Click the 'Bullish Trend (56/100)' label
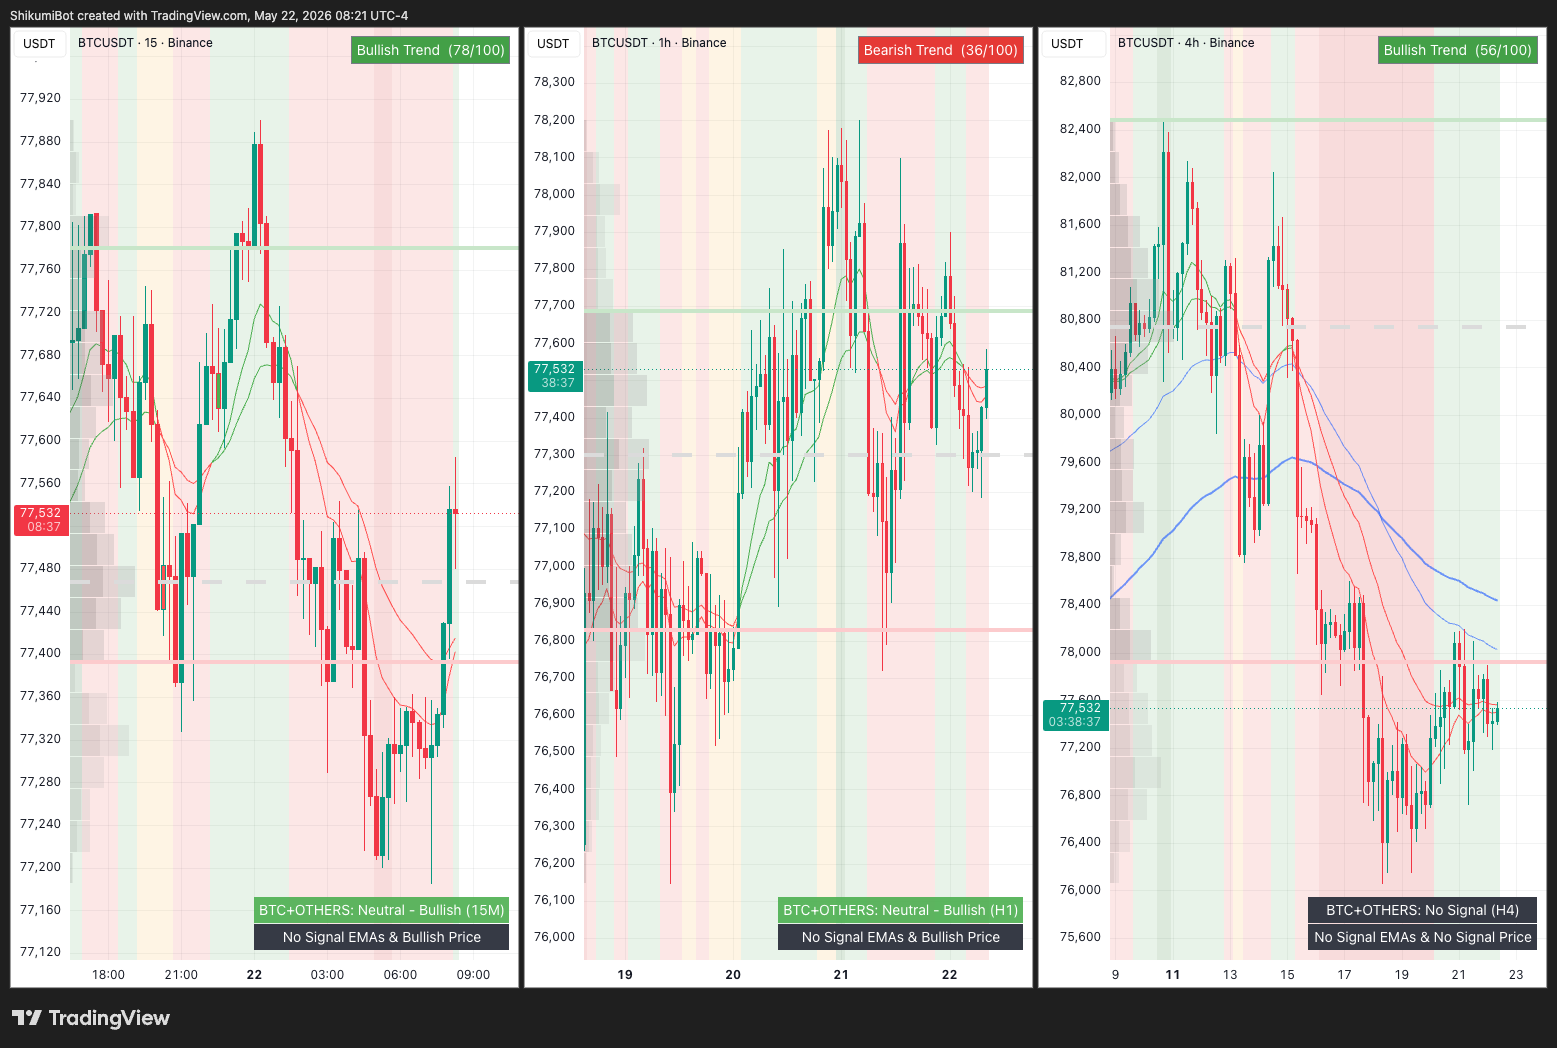 1458,50
